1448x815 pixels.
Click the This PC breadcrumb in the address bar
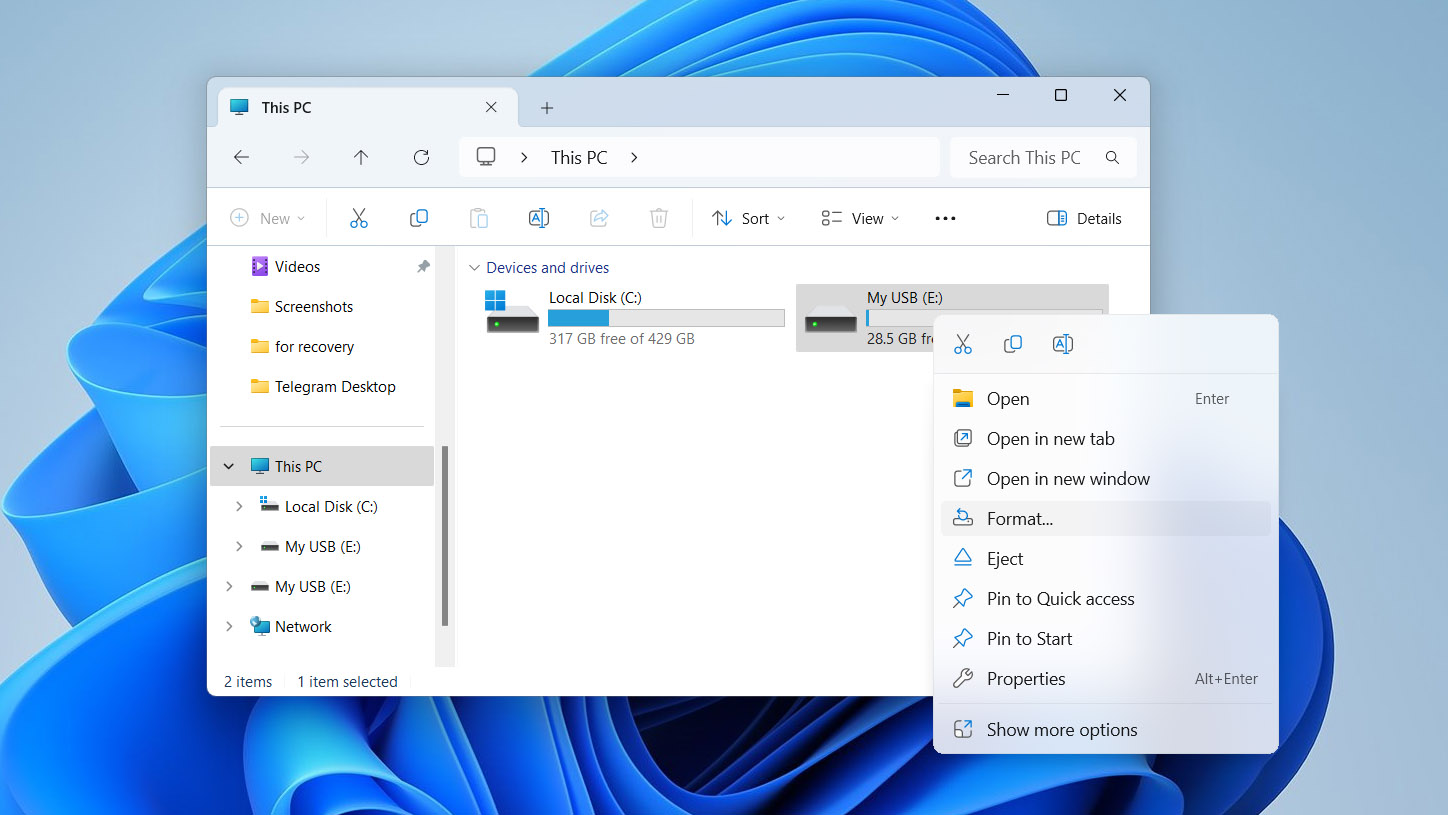579,157
